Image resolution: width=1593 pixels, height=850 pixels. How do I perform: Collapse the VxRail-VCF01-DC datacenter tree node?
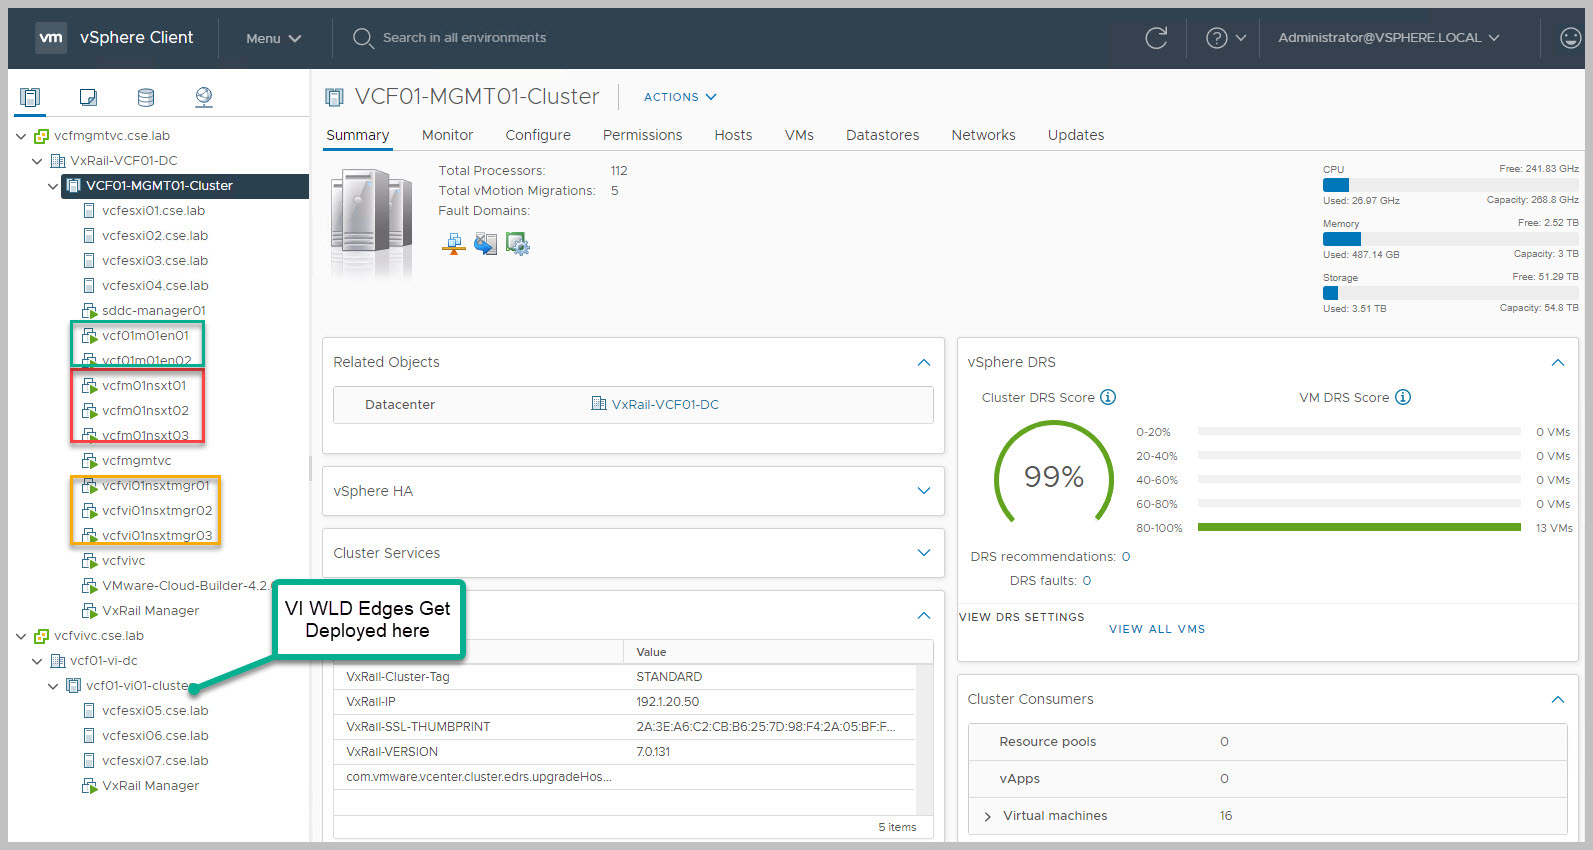tap(37, 161)
